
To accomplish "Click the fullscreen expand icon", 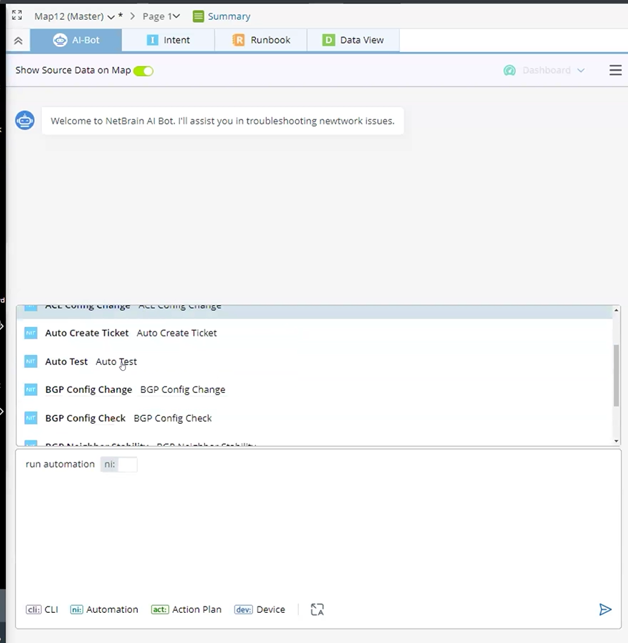I will coord(17,16).
